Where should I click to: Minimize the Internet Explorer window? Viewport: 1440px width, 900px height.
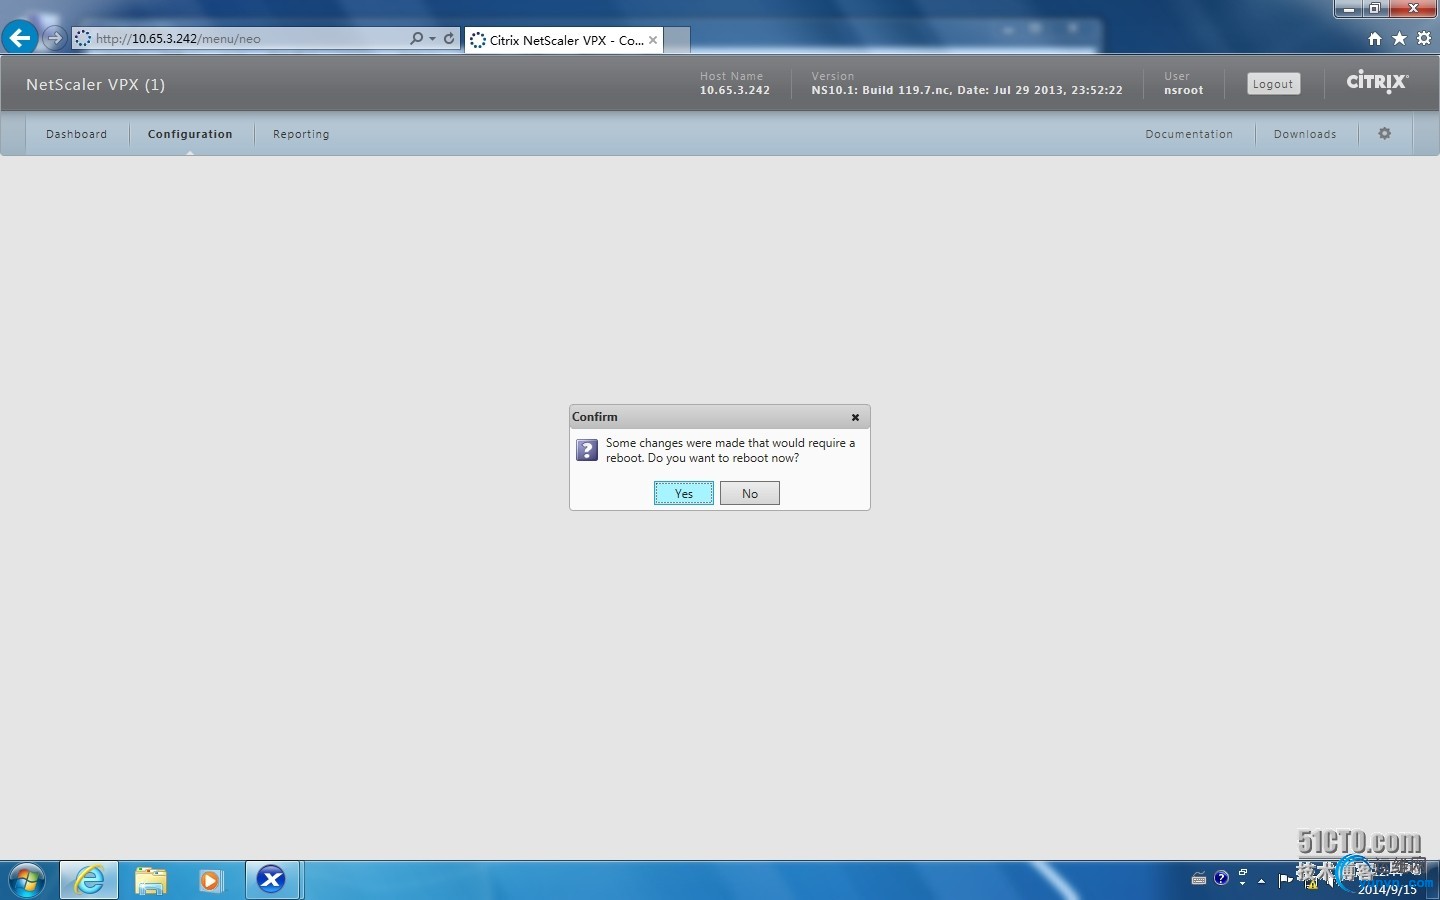1349,9
